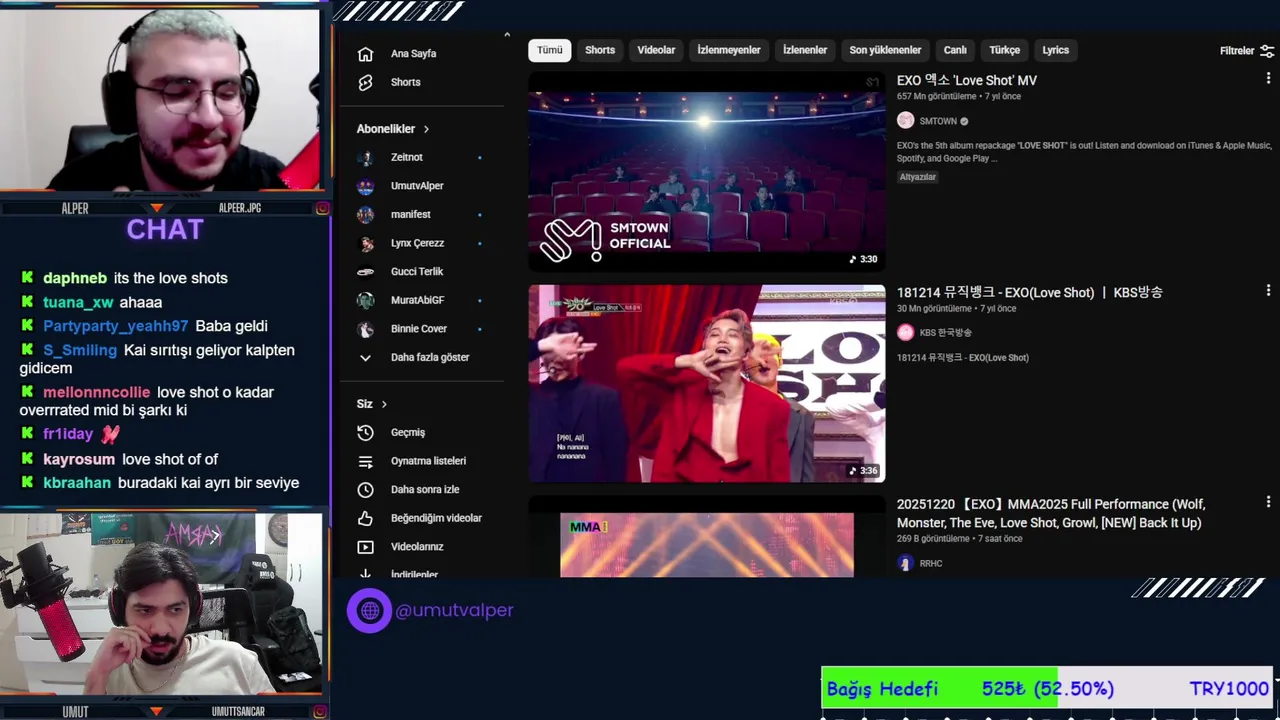Viewport: 1280px width, 720px height.
Task: Open manifest channel avatar
Action: point(366,214)
